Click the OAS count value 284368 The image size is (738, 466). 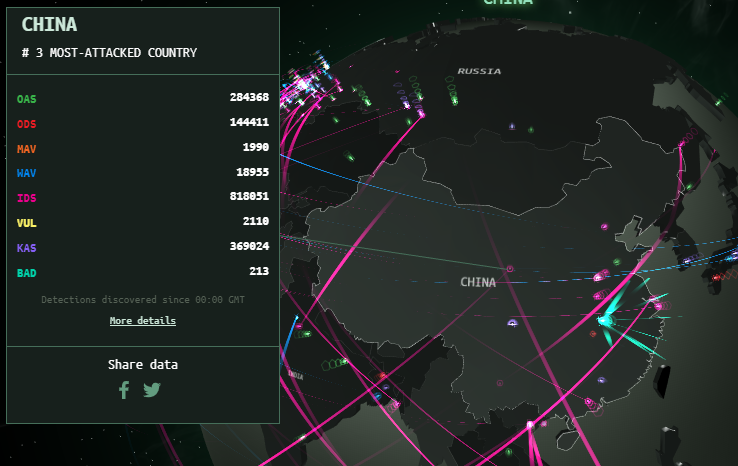pos(249,98)
